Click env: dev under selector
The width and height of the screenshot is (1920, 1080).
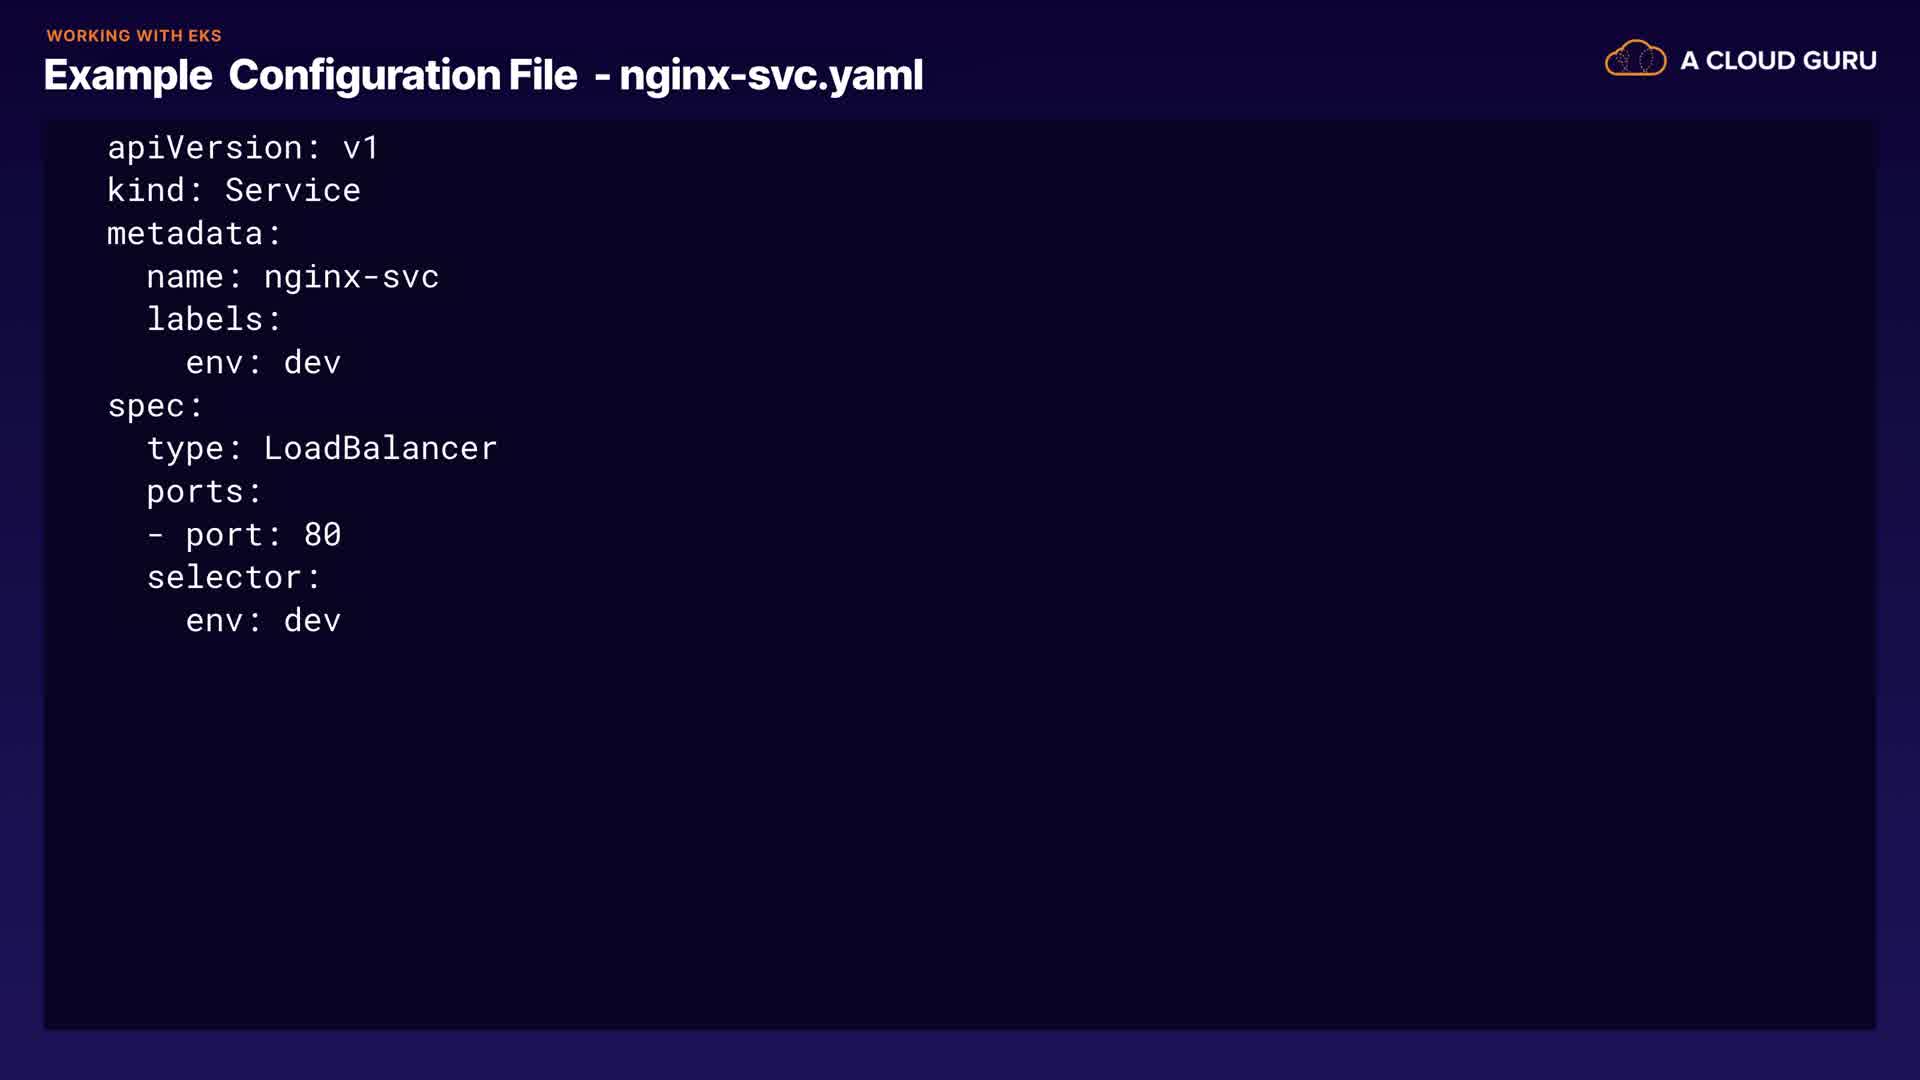coord(263,621)
